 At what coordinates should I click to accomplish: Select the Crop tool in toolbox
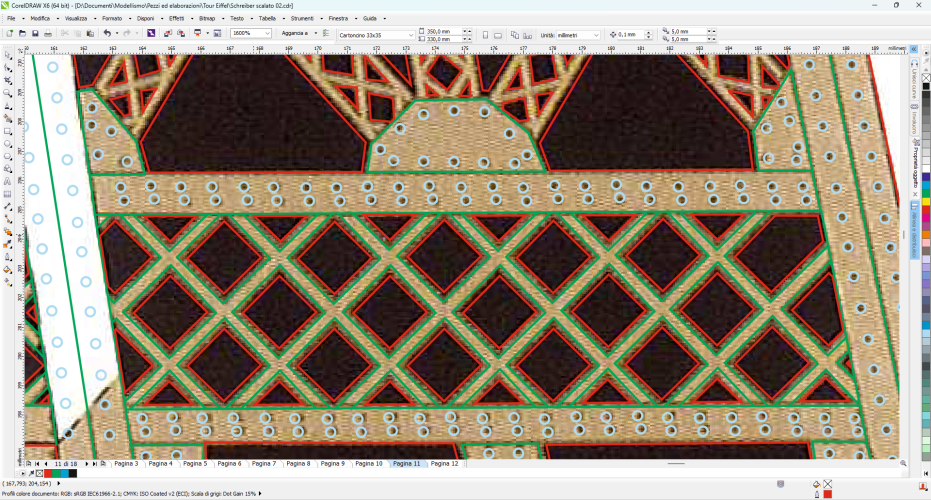pyautogui.click(x=8, y=80)
